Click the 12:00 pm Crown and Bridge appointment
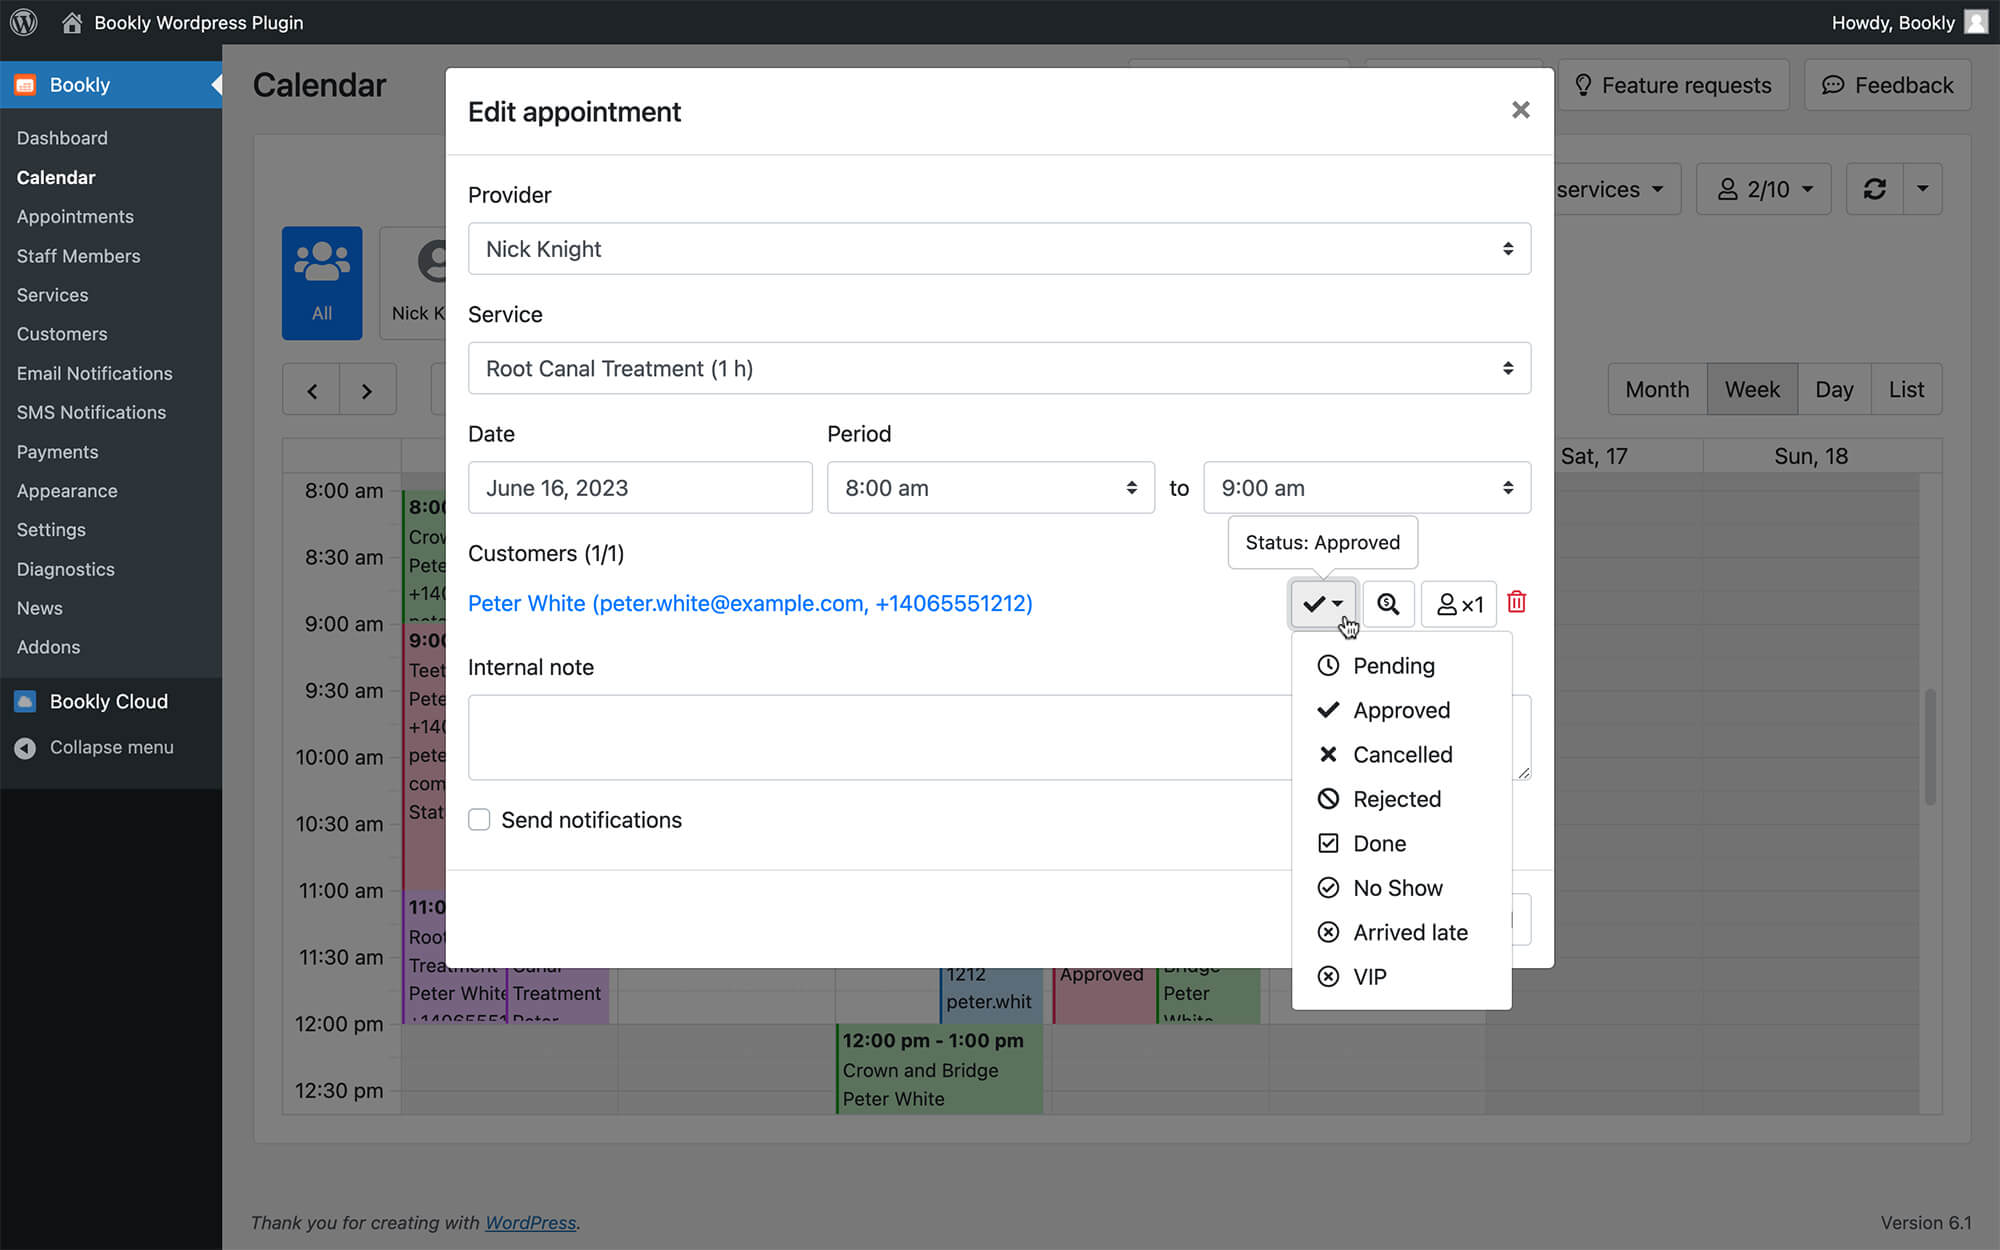2000x1250 pixels. pos(940,1069)
